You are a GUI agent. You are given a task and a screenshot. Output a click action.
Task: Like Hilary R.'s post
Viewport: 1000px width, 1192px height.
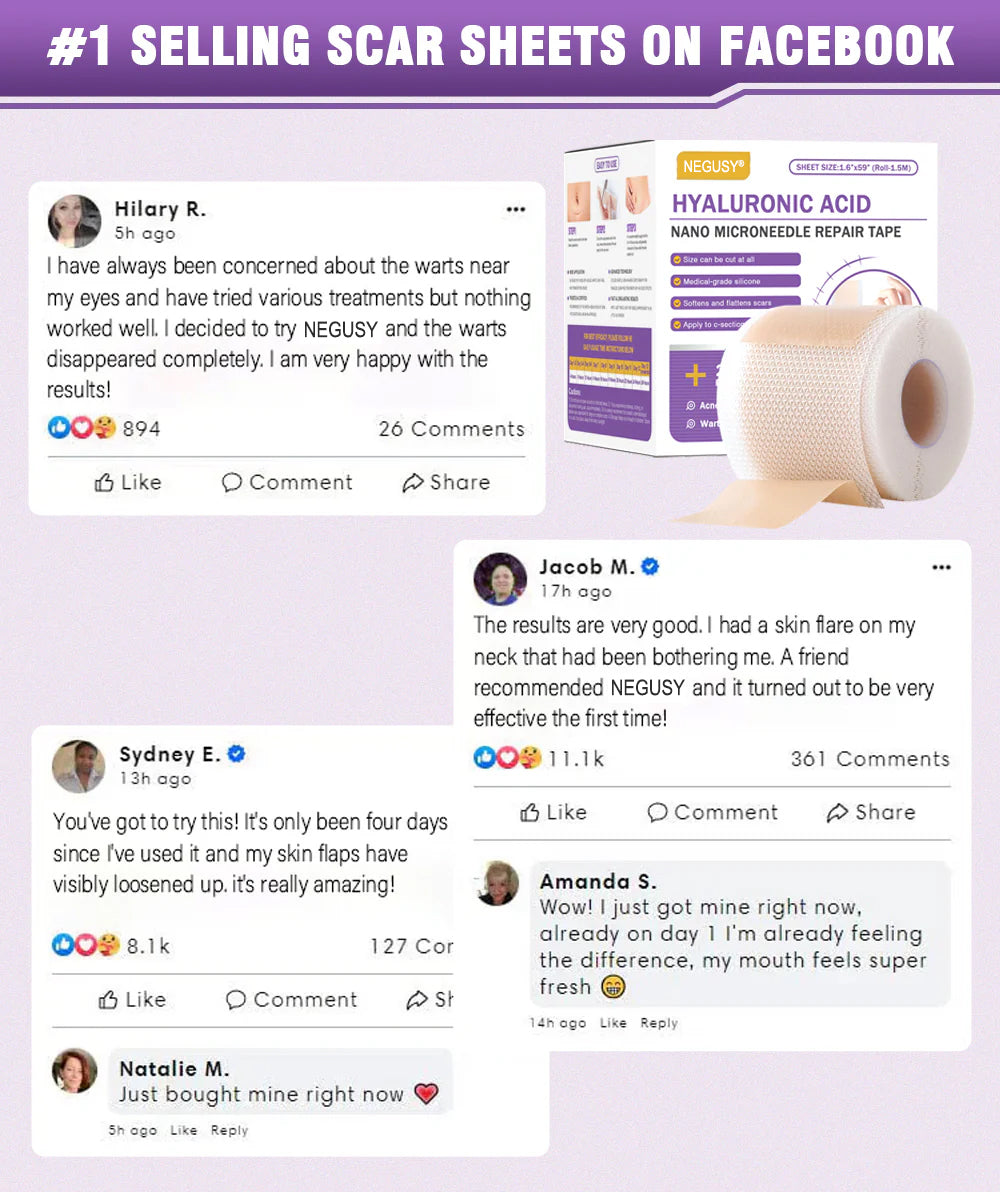pos(128,482)
